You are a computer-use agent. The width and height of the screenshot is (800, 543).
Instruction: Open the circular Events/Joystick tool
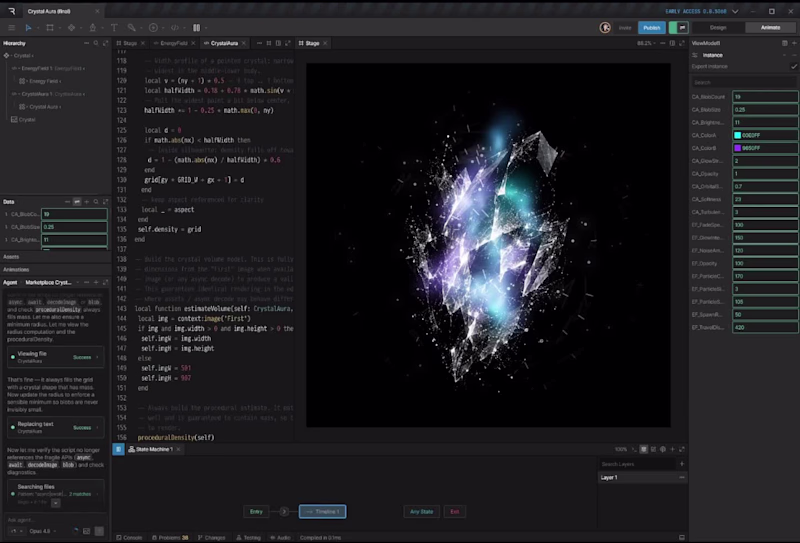[x=153, y=28]
